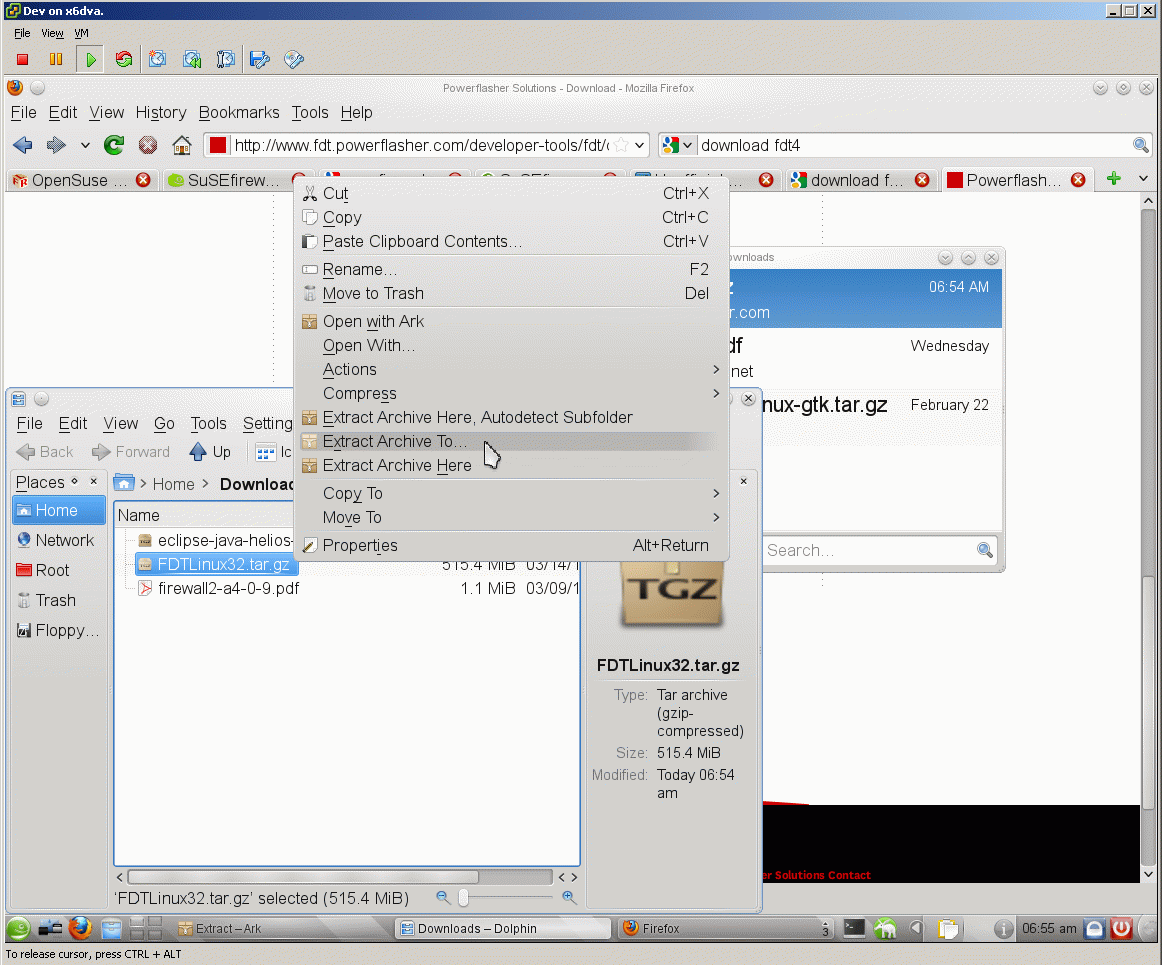The width and height of the screenshot is (1162, 965).
Task: Select Home in Places panel
Action: click(59, 510)
